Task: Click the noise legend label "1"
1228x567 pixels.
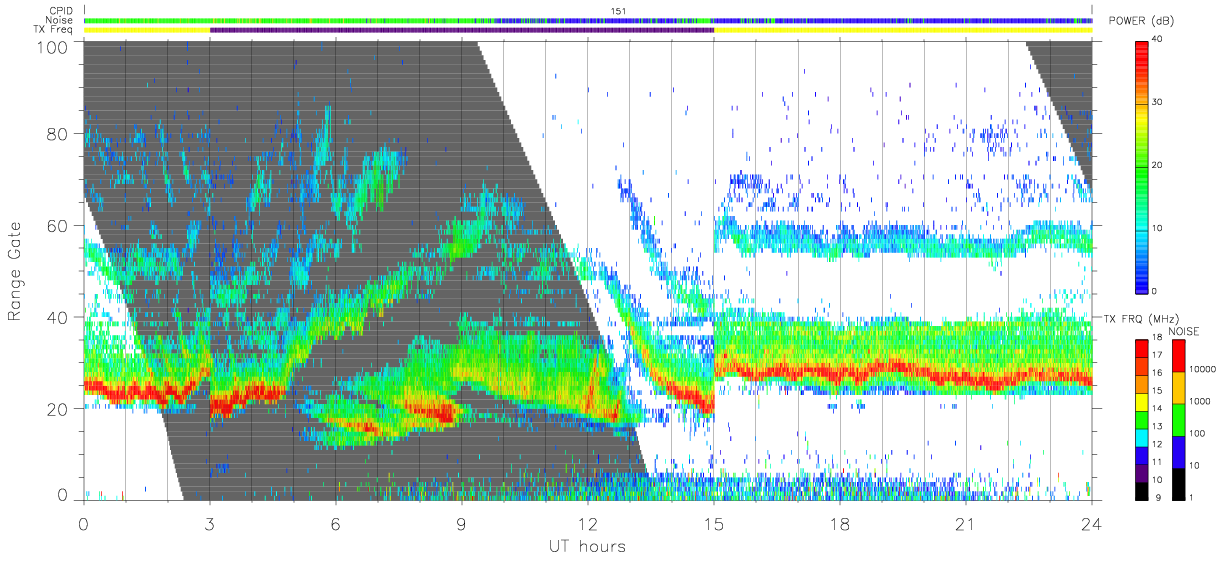Action: [1190, 496]
